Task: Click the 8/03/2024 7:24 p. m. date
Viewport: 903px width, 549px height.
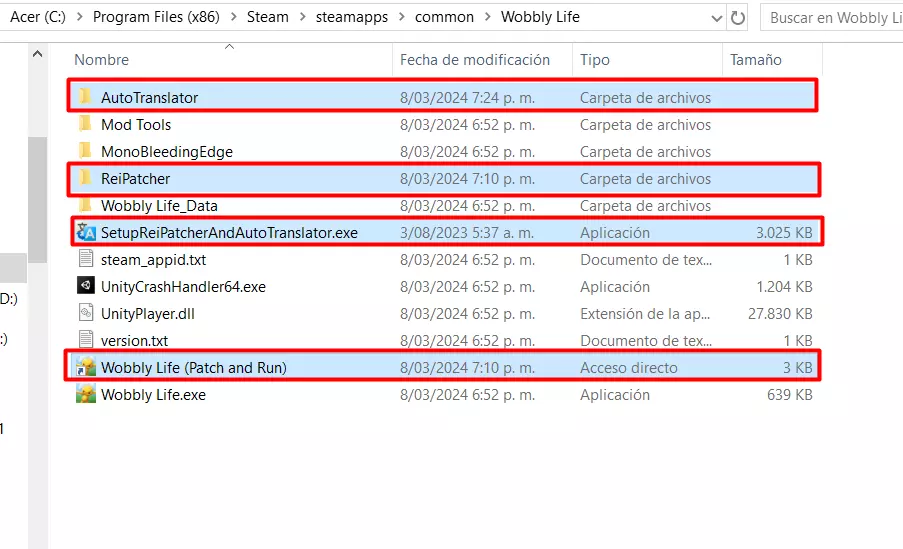Action: pos(467,97)
